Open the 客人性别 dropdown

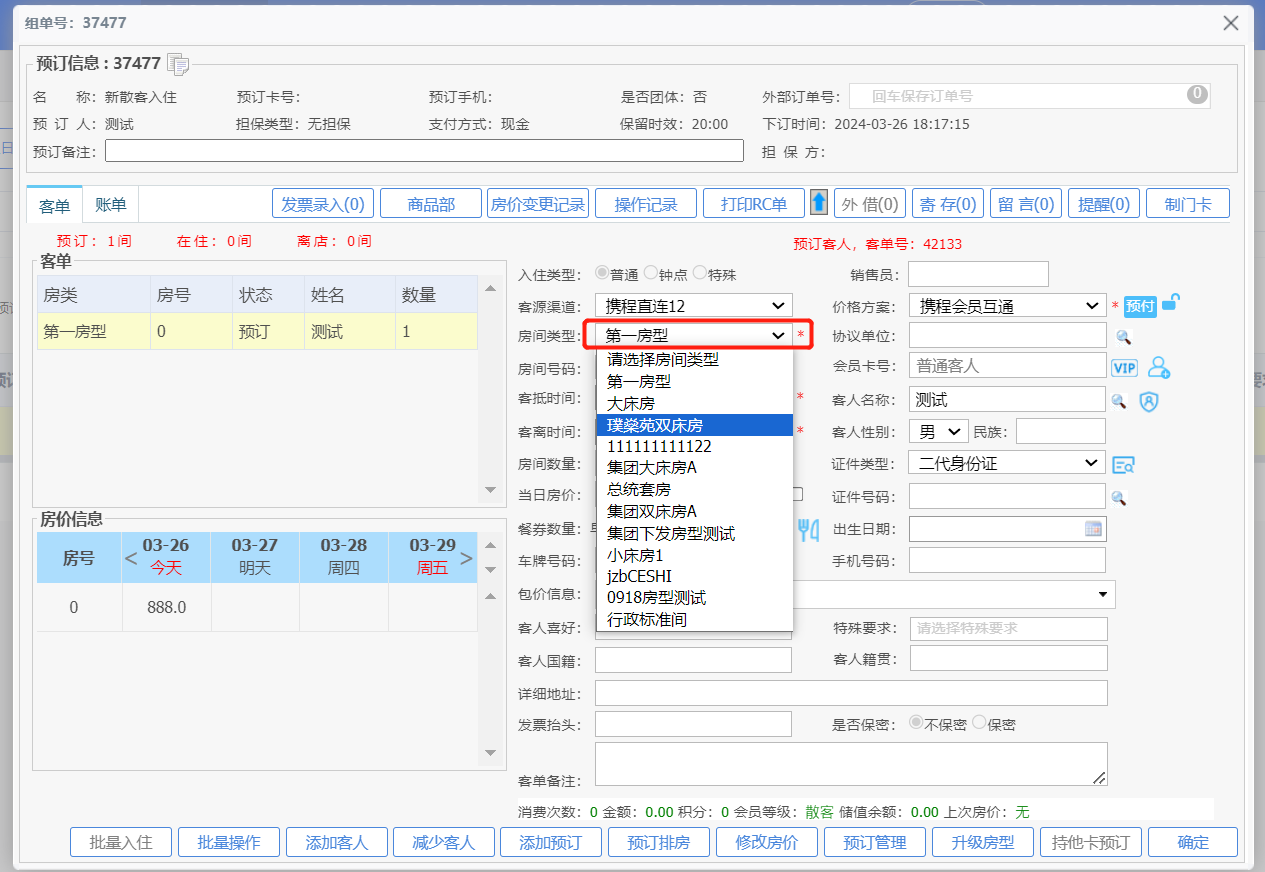click(939, 431)
